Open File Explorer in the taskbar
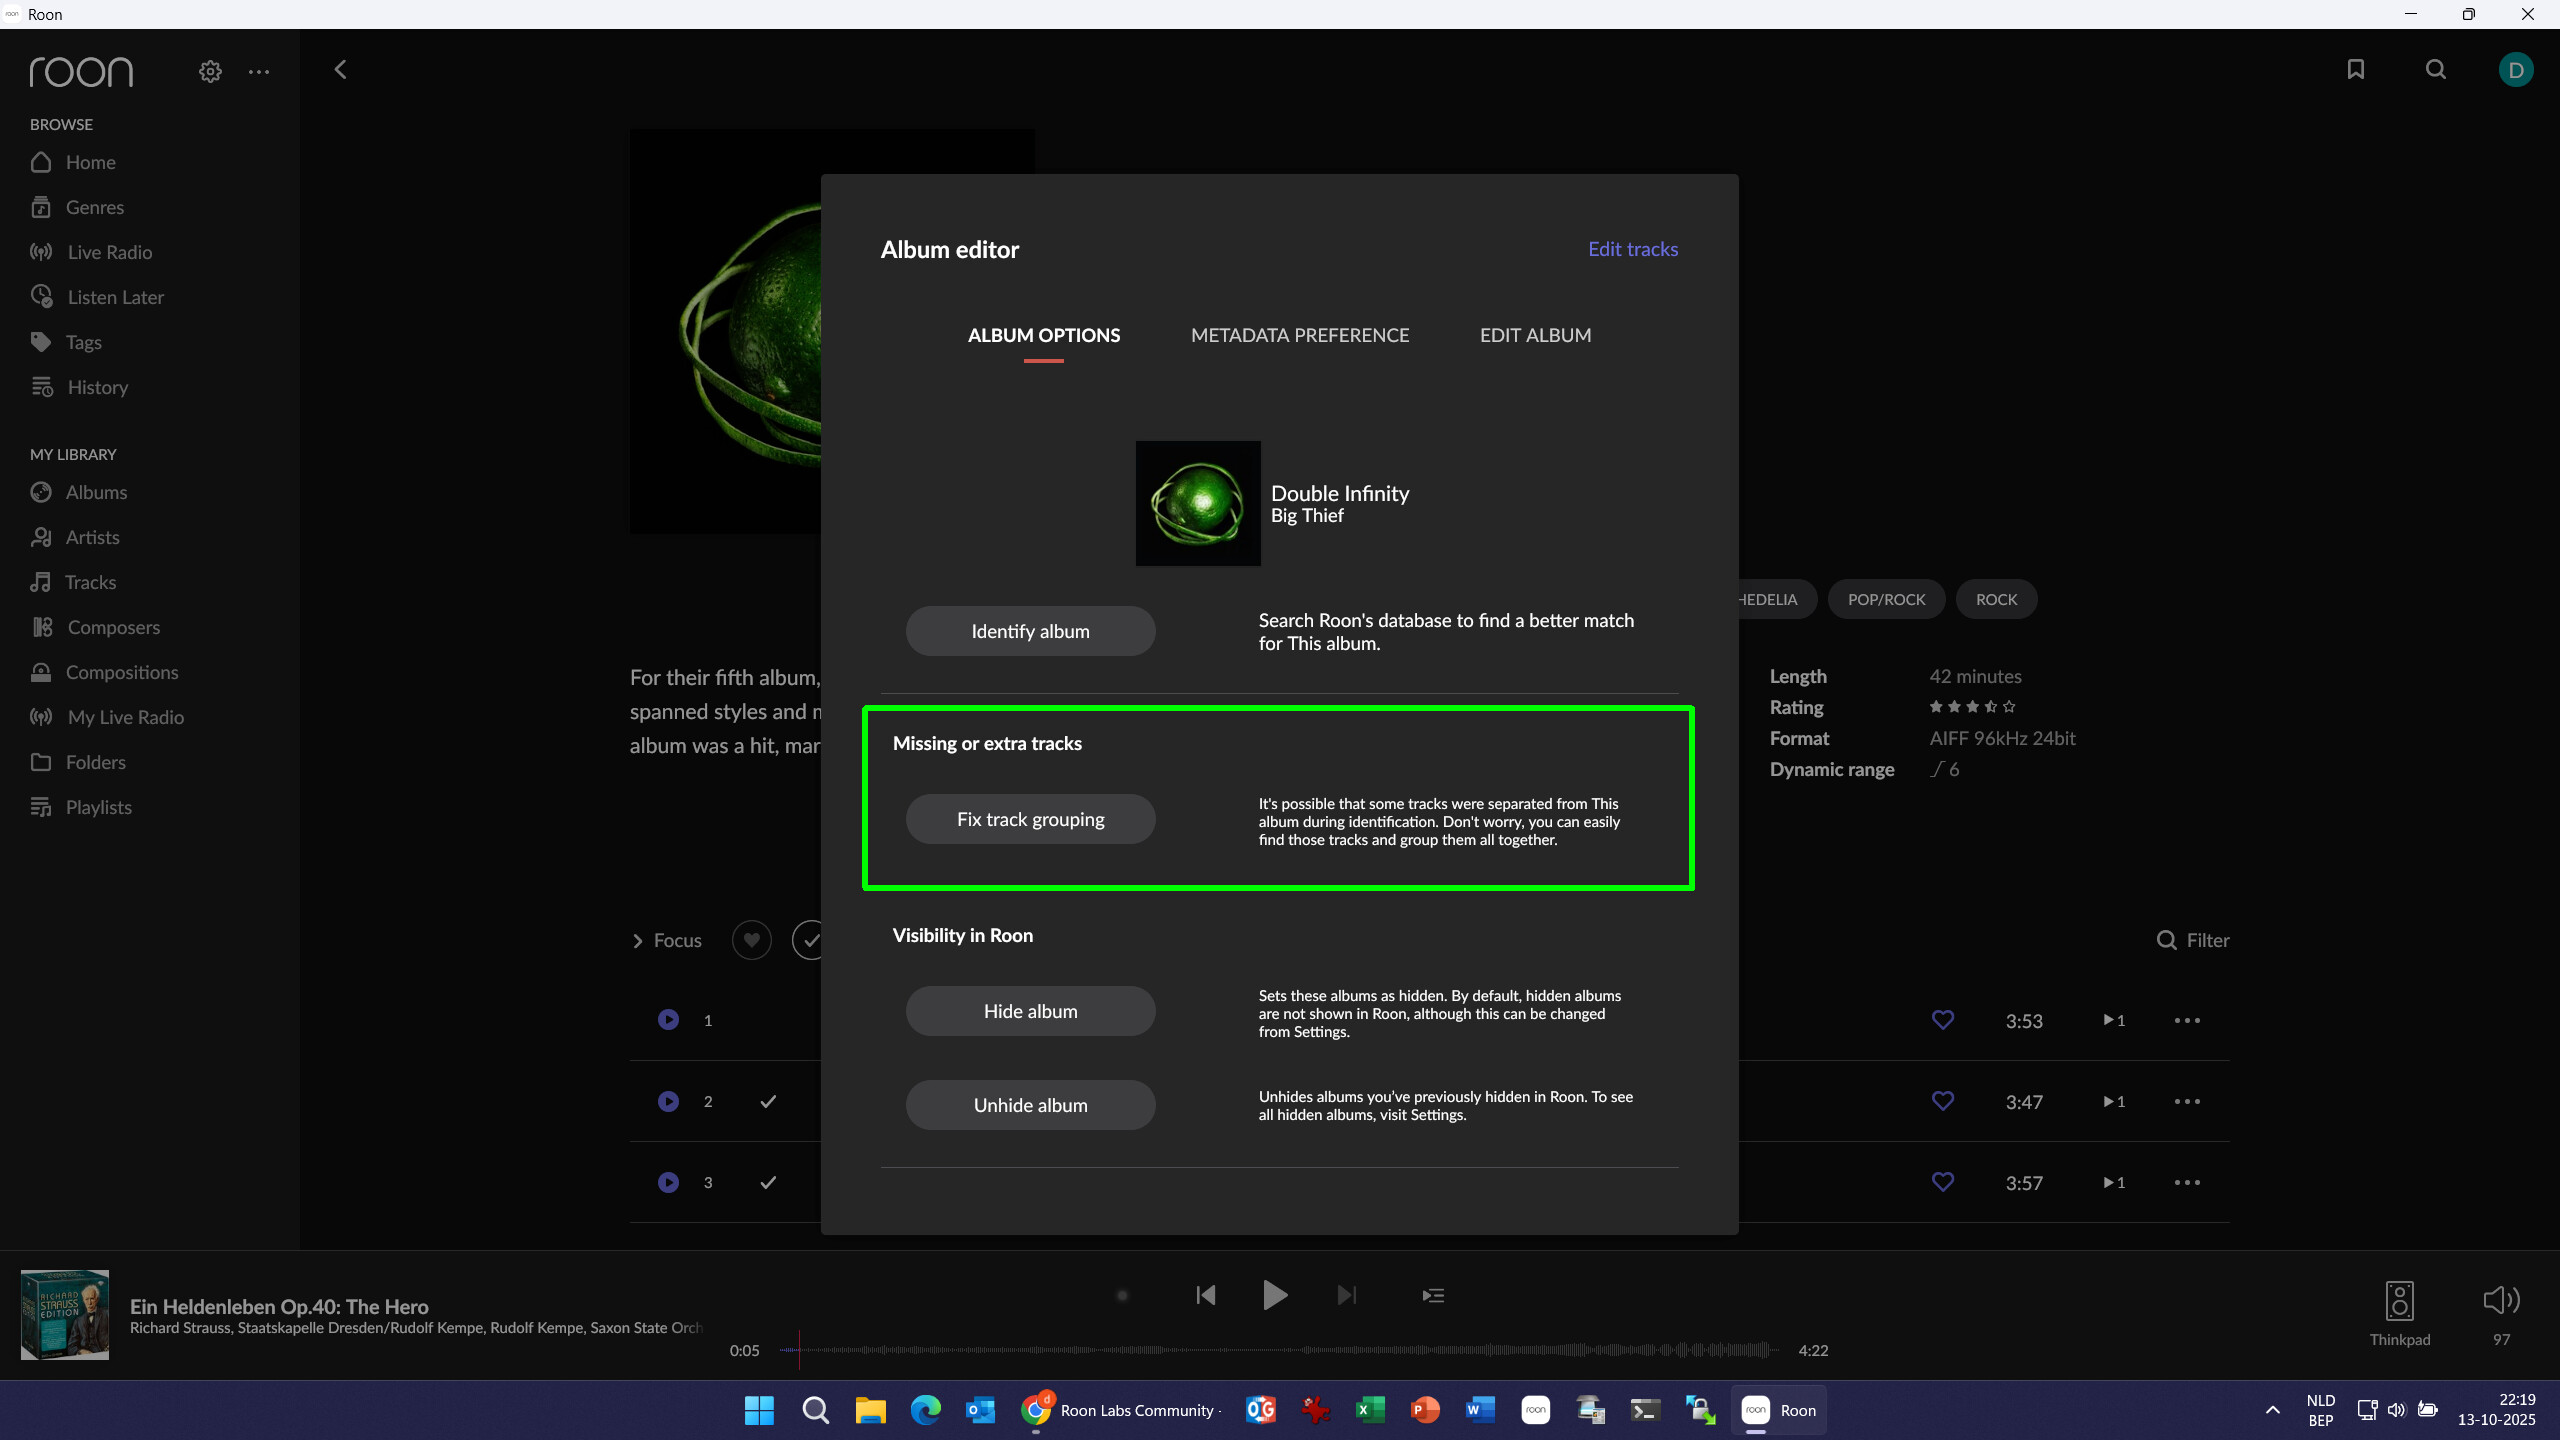2560x1440 pixels. (x=870, y=1410)
